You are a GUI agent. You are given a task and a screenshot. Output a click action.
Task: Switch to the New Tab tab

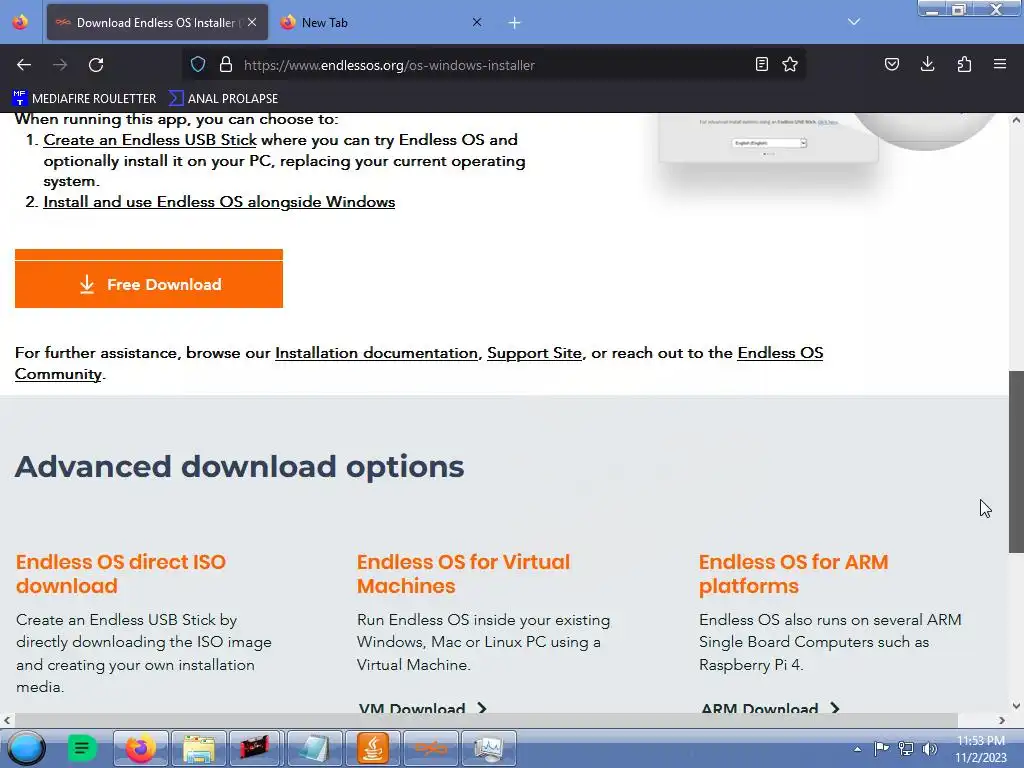tap(380, 22)
